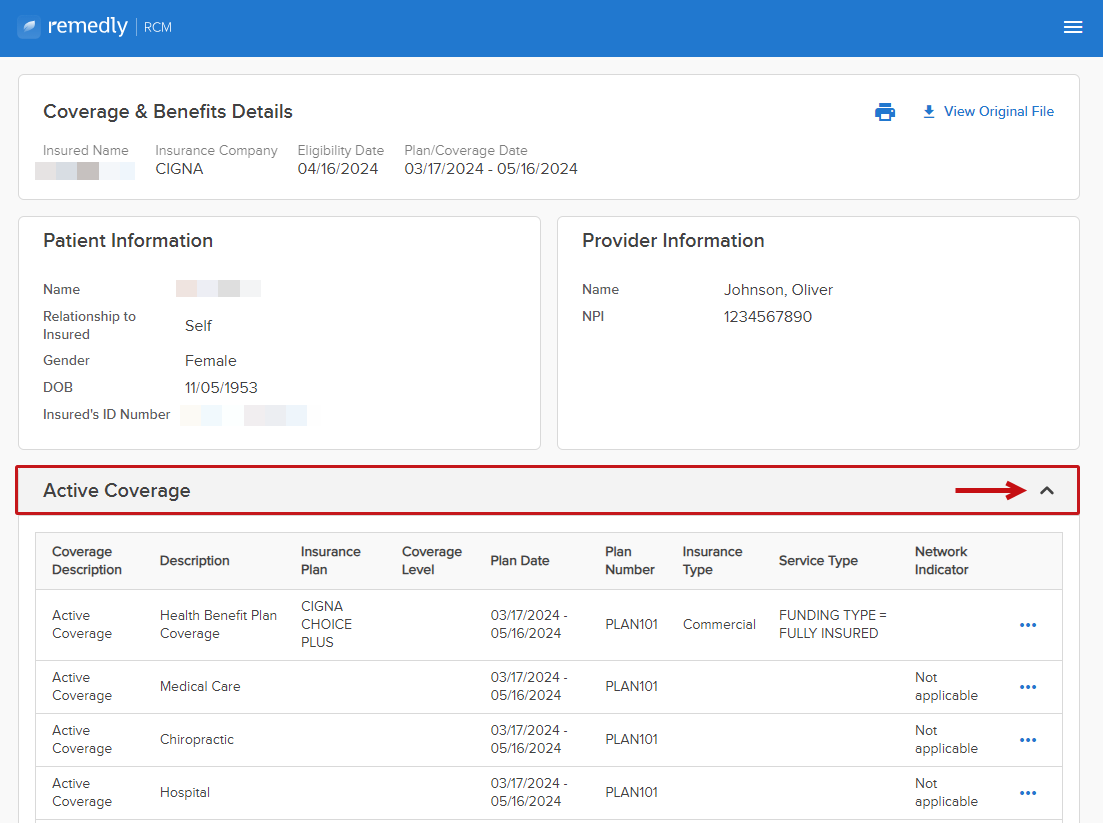
Task: Click the Relationship value Self
Action: click(x=198, y=326)
